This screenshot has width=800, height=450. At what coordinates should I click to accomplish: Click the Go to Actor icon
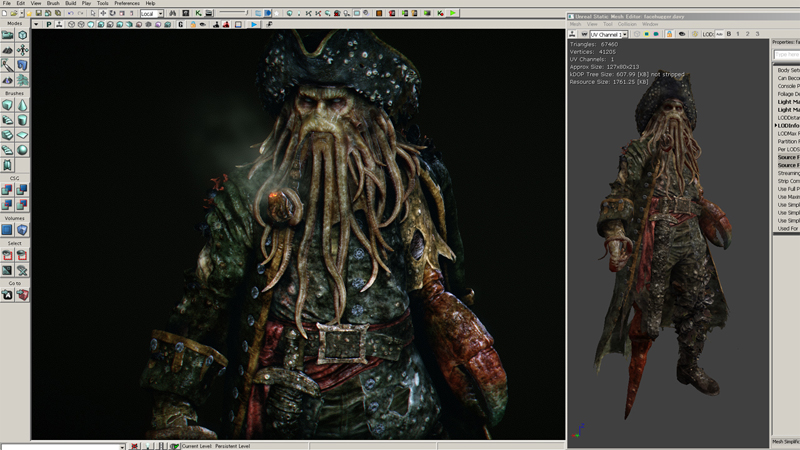tap(7, 295)
